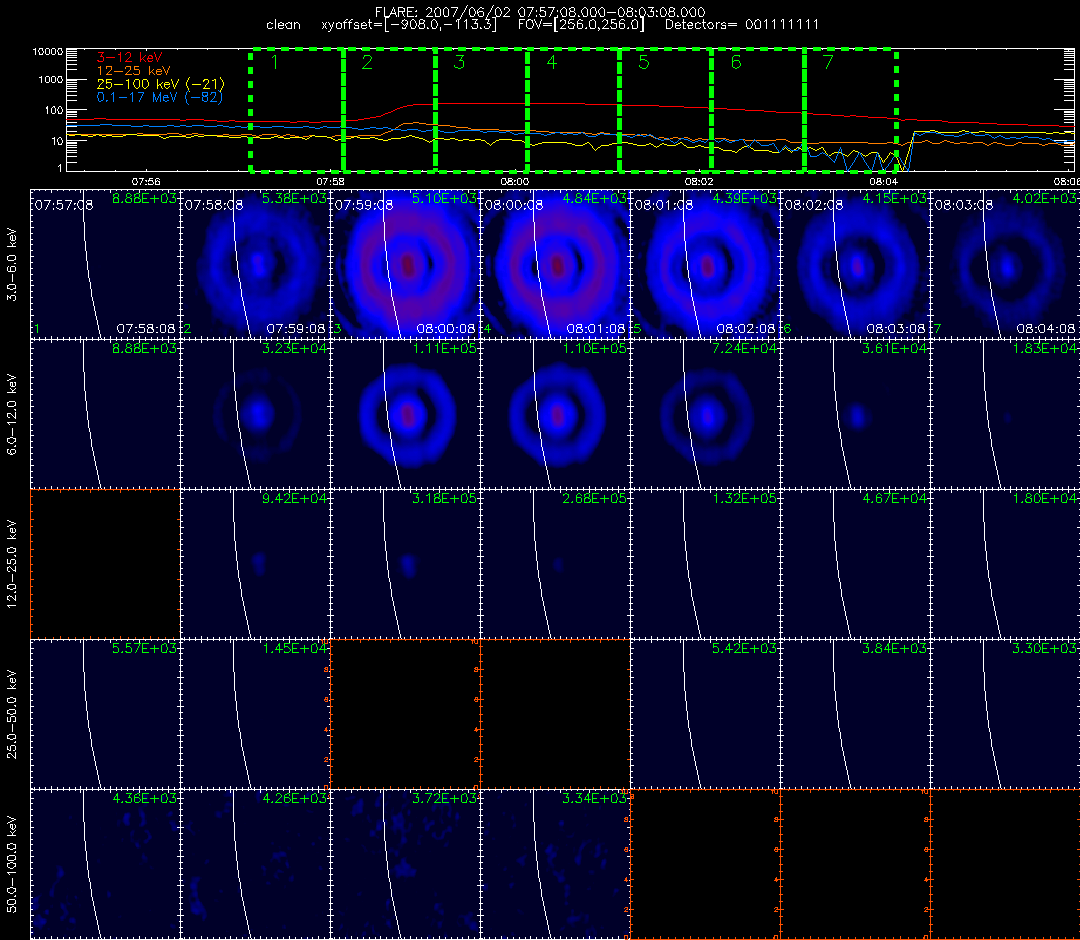Click the 6.0-12.0 keV image with peak 1.11E+05

pyautogui.click(x=406, y=415)
